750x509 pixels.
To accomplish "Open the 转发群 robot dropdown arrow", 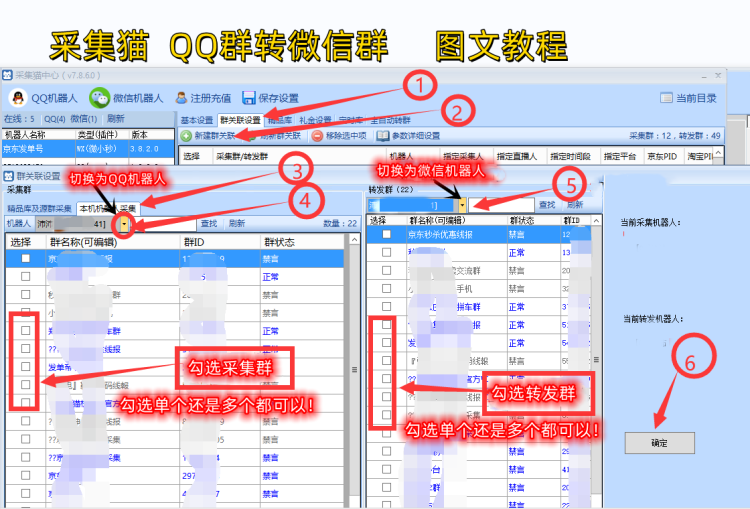I will click(x=462, y=204).
